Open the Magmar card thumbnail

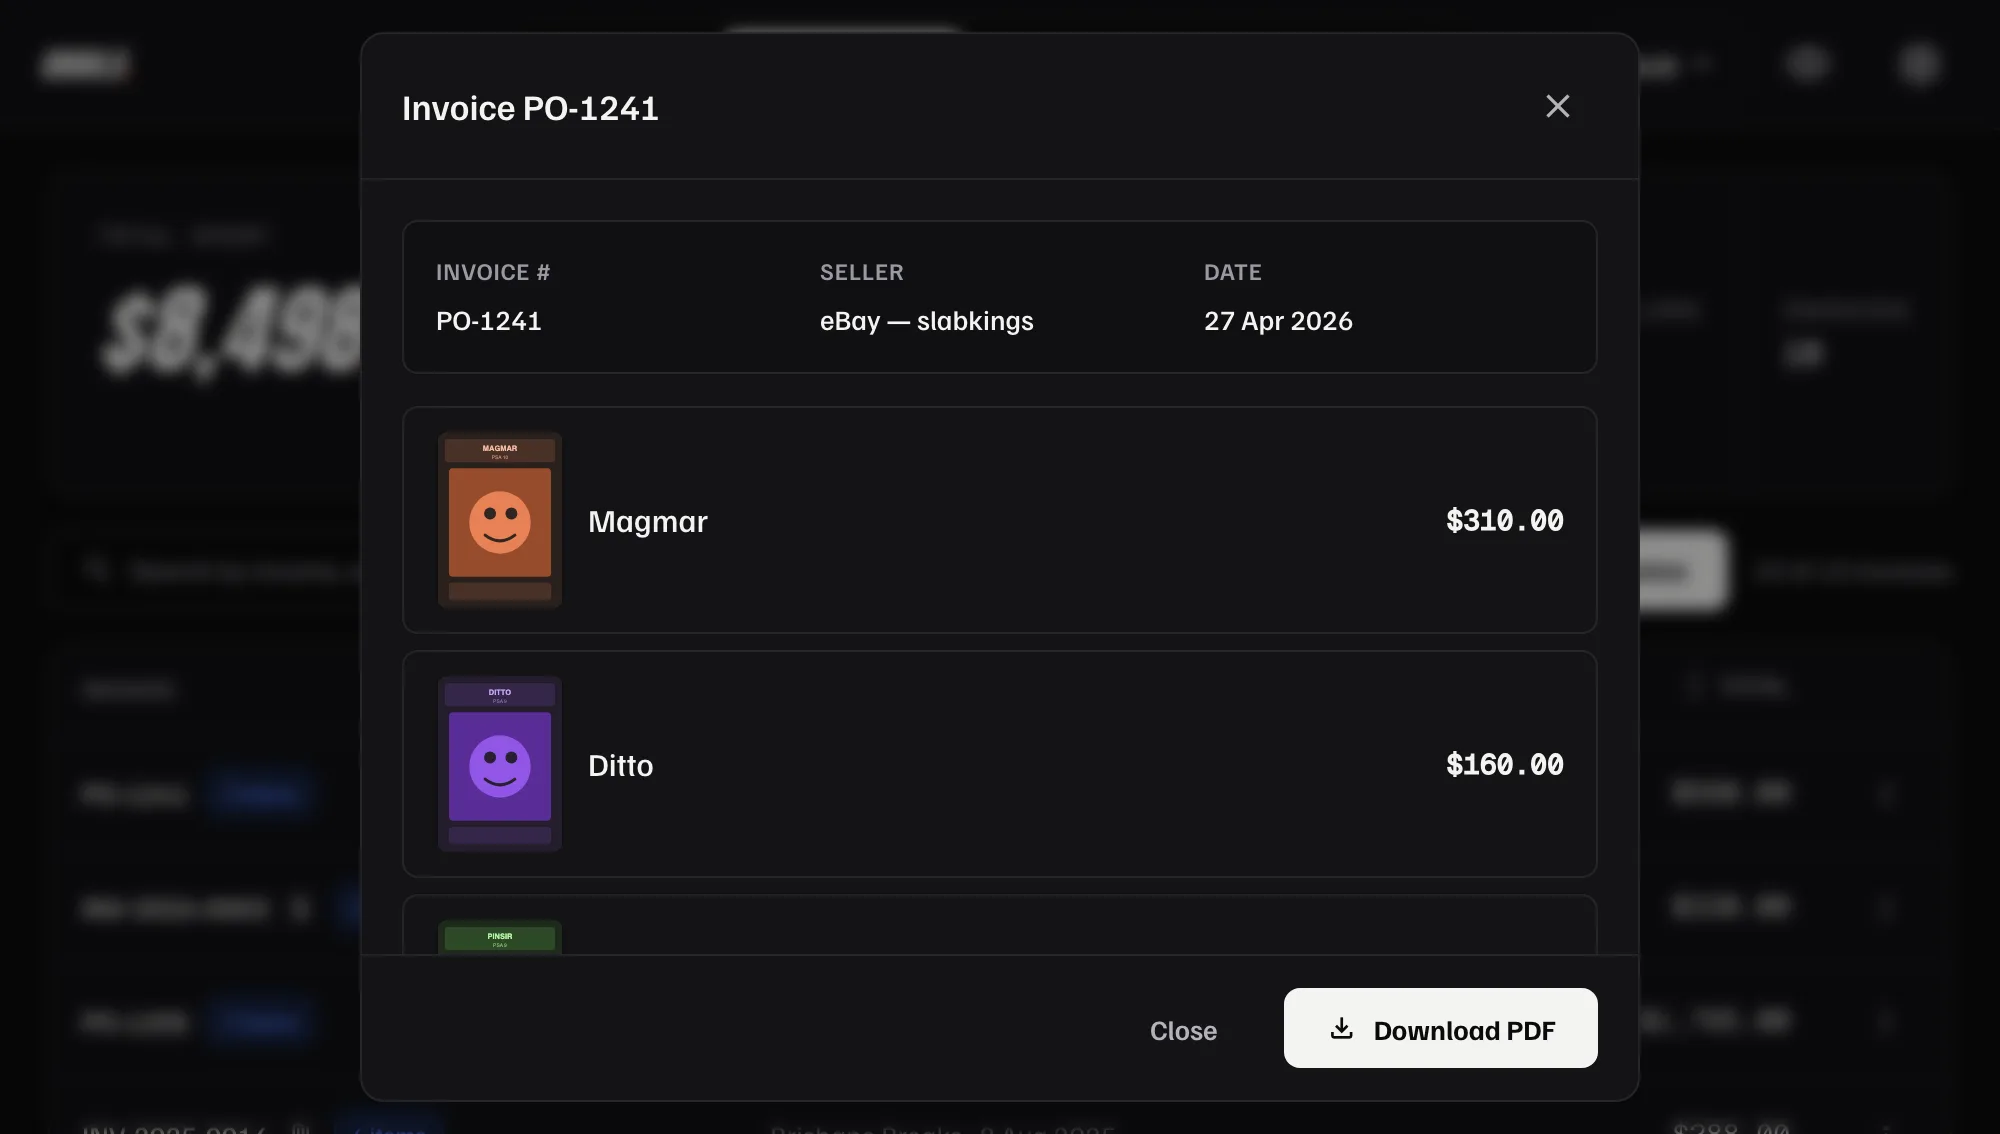(500, 520)
